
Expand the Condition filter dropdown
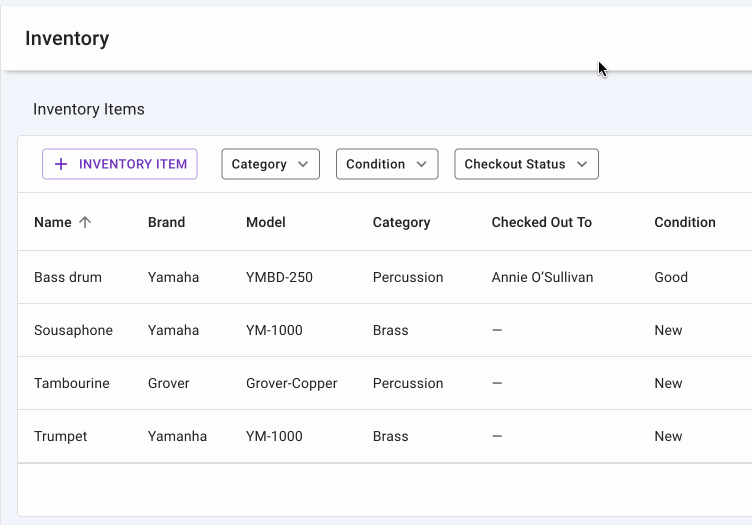386,164
